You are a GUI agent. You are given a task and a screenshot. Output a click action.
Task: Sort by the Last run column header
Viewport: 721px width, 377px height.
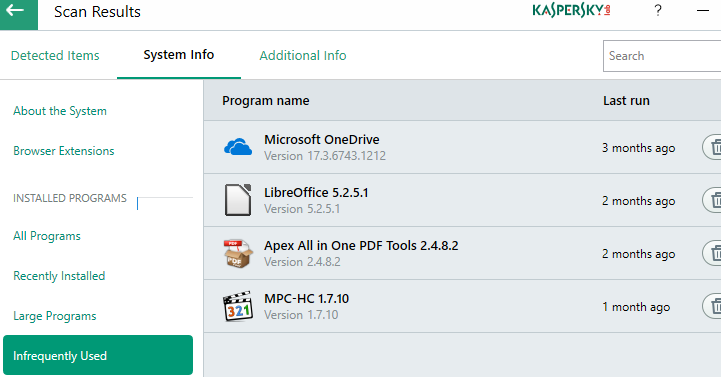click(x=626, y=101)
